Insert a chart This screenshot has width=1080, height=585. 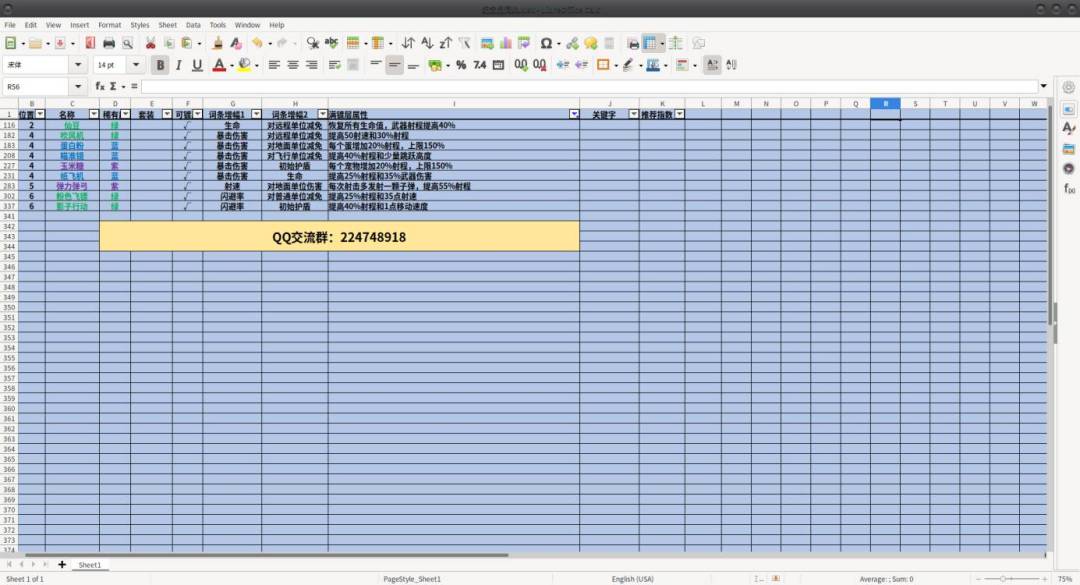[506, 43]
